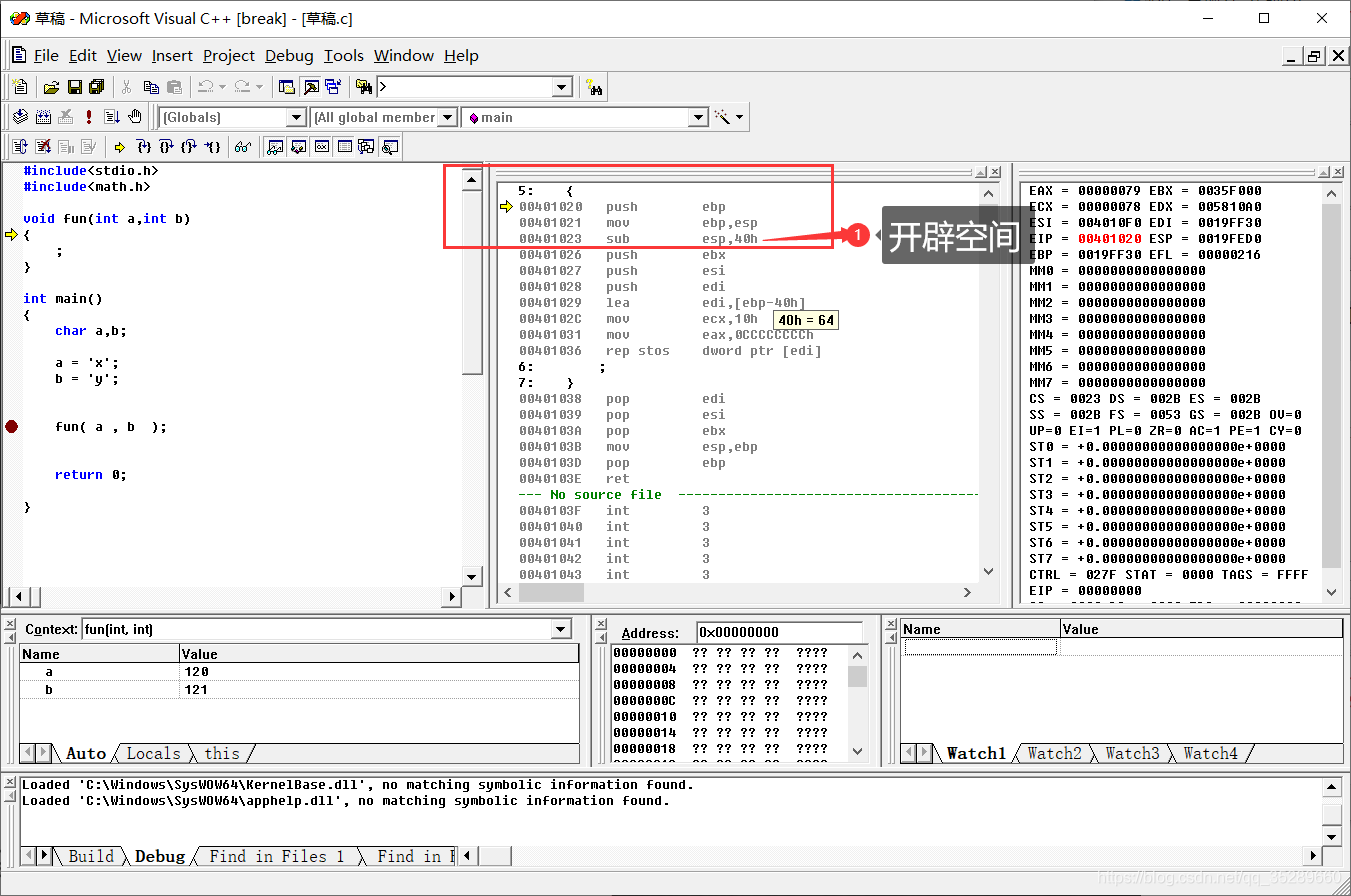Expand the Redo history dropdown arrow

pos(259,87)
